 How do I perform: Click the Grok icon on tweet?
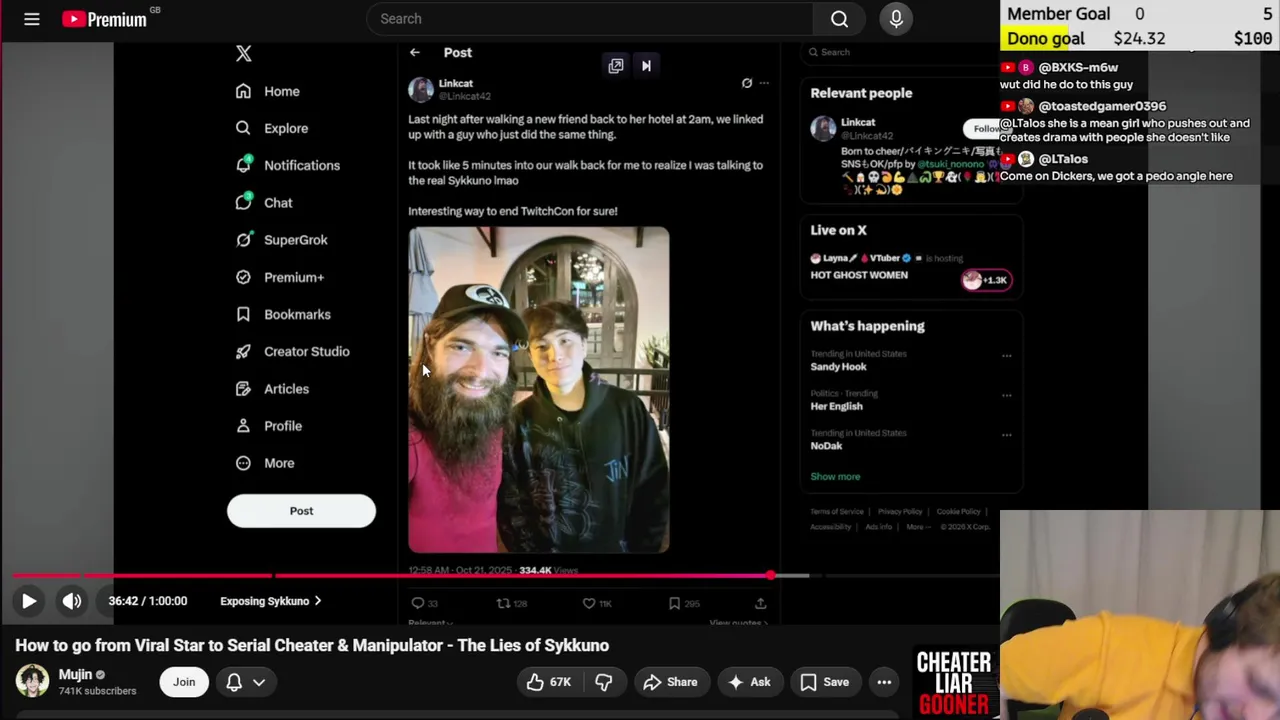[747, 83]
